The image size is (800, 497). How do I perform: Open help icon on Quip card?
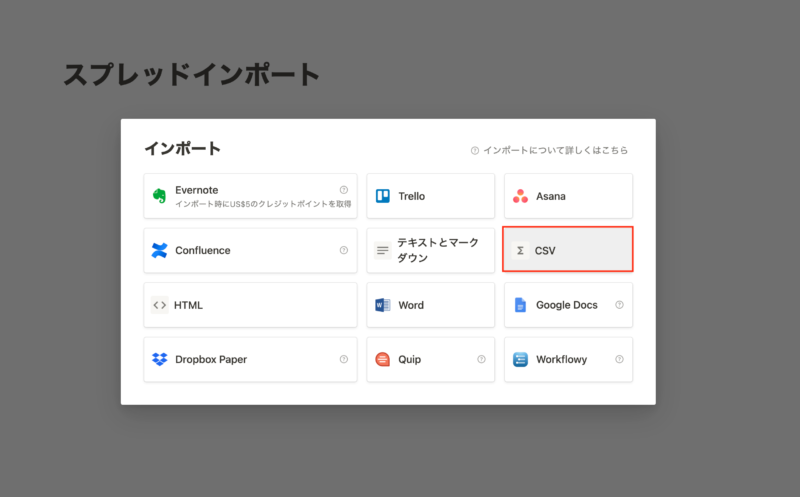pos(481,359)
